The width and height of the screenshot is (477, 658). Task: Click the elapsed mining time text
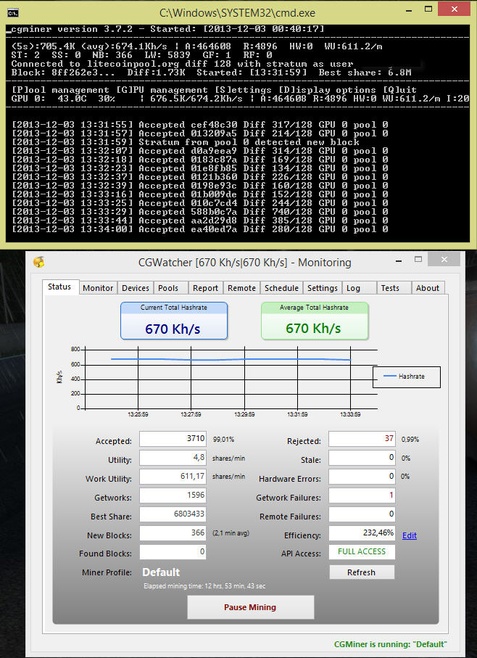tap(204, 586)
